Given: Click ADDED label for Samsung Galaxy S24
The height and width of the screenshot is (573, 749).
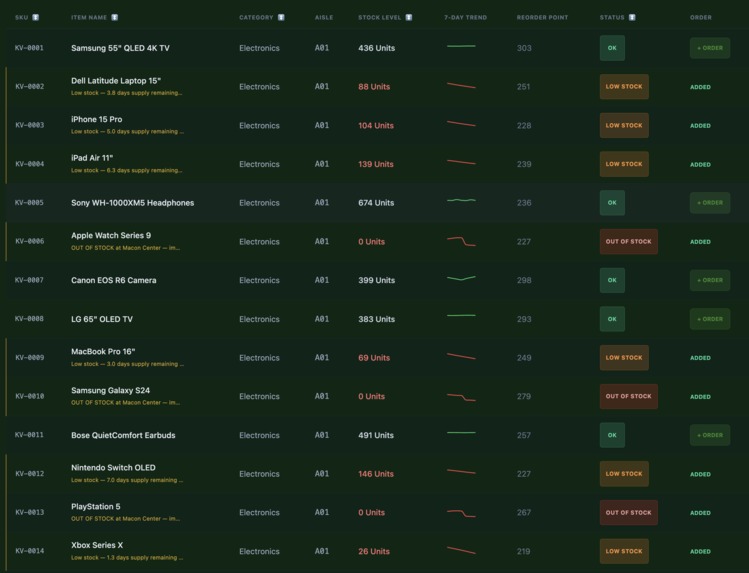Looking at the screenshot, I should pyautogui.click(x=700, y=396).
